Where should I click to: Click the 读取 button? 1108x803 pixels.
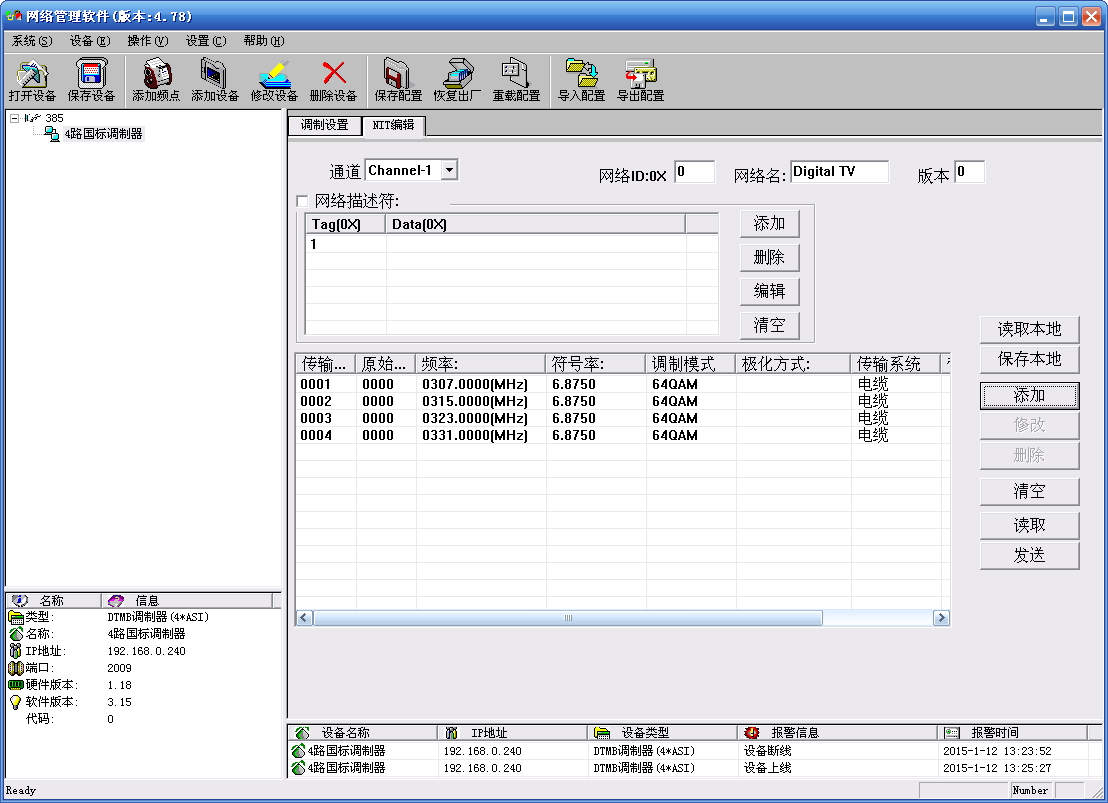[x=1030, y=525]
